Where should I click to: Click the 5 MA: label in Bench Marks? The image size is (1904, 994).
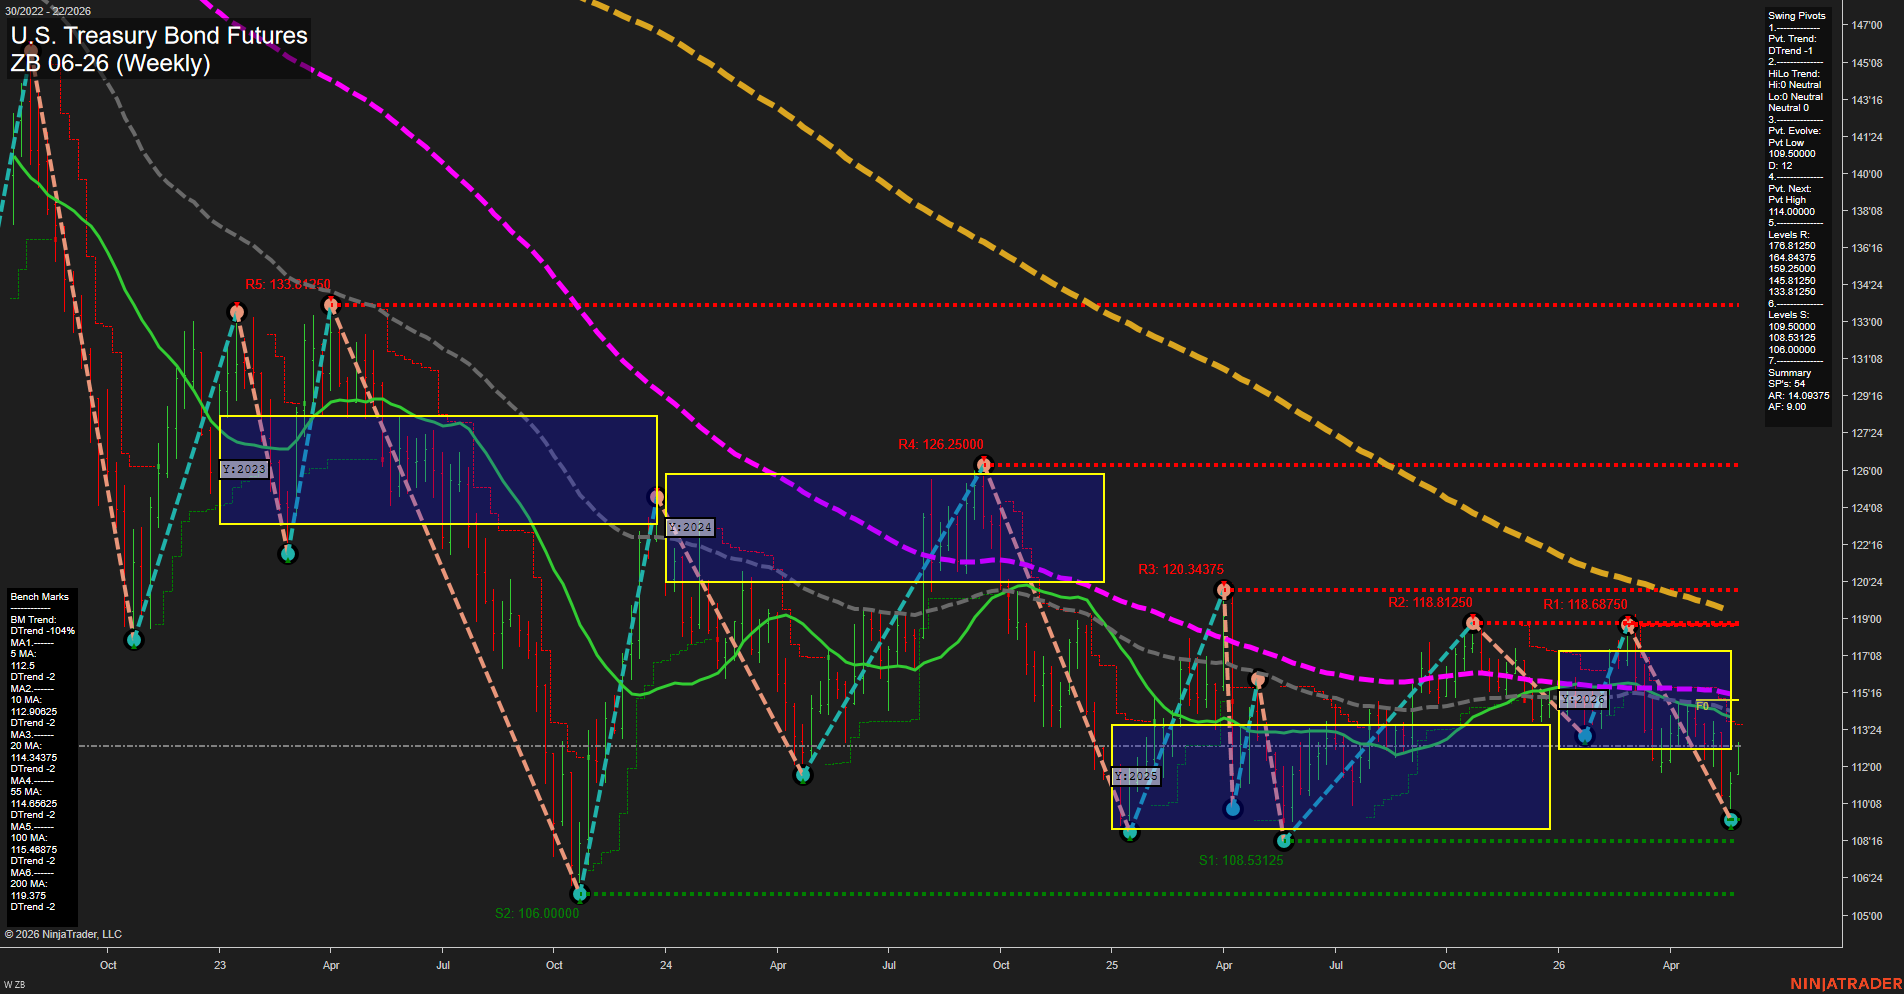pyautogui.click(x=23, y=654)
